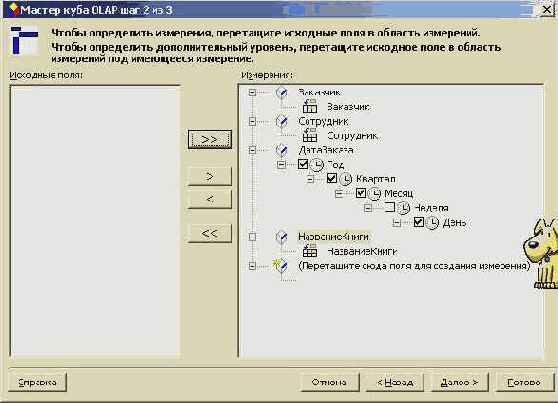This screenshot has width=558, height=403.
Task: Select the Заказчик child level label
Action: point(348,106)
